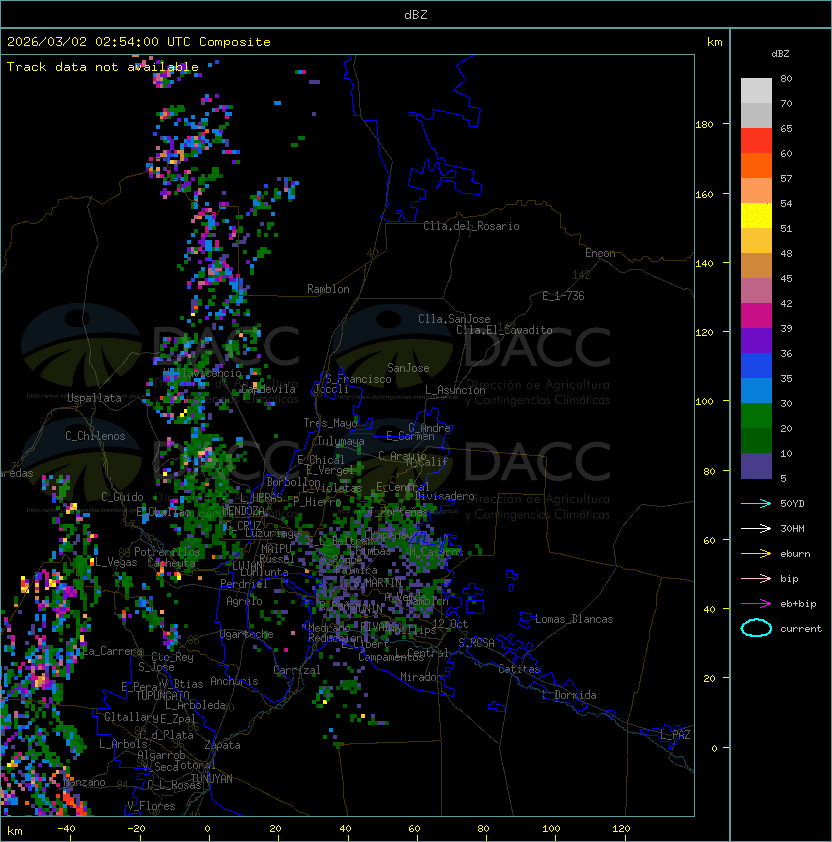Click the 'Divisadero' map label

[x=444, y=496]
